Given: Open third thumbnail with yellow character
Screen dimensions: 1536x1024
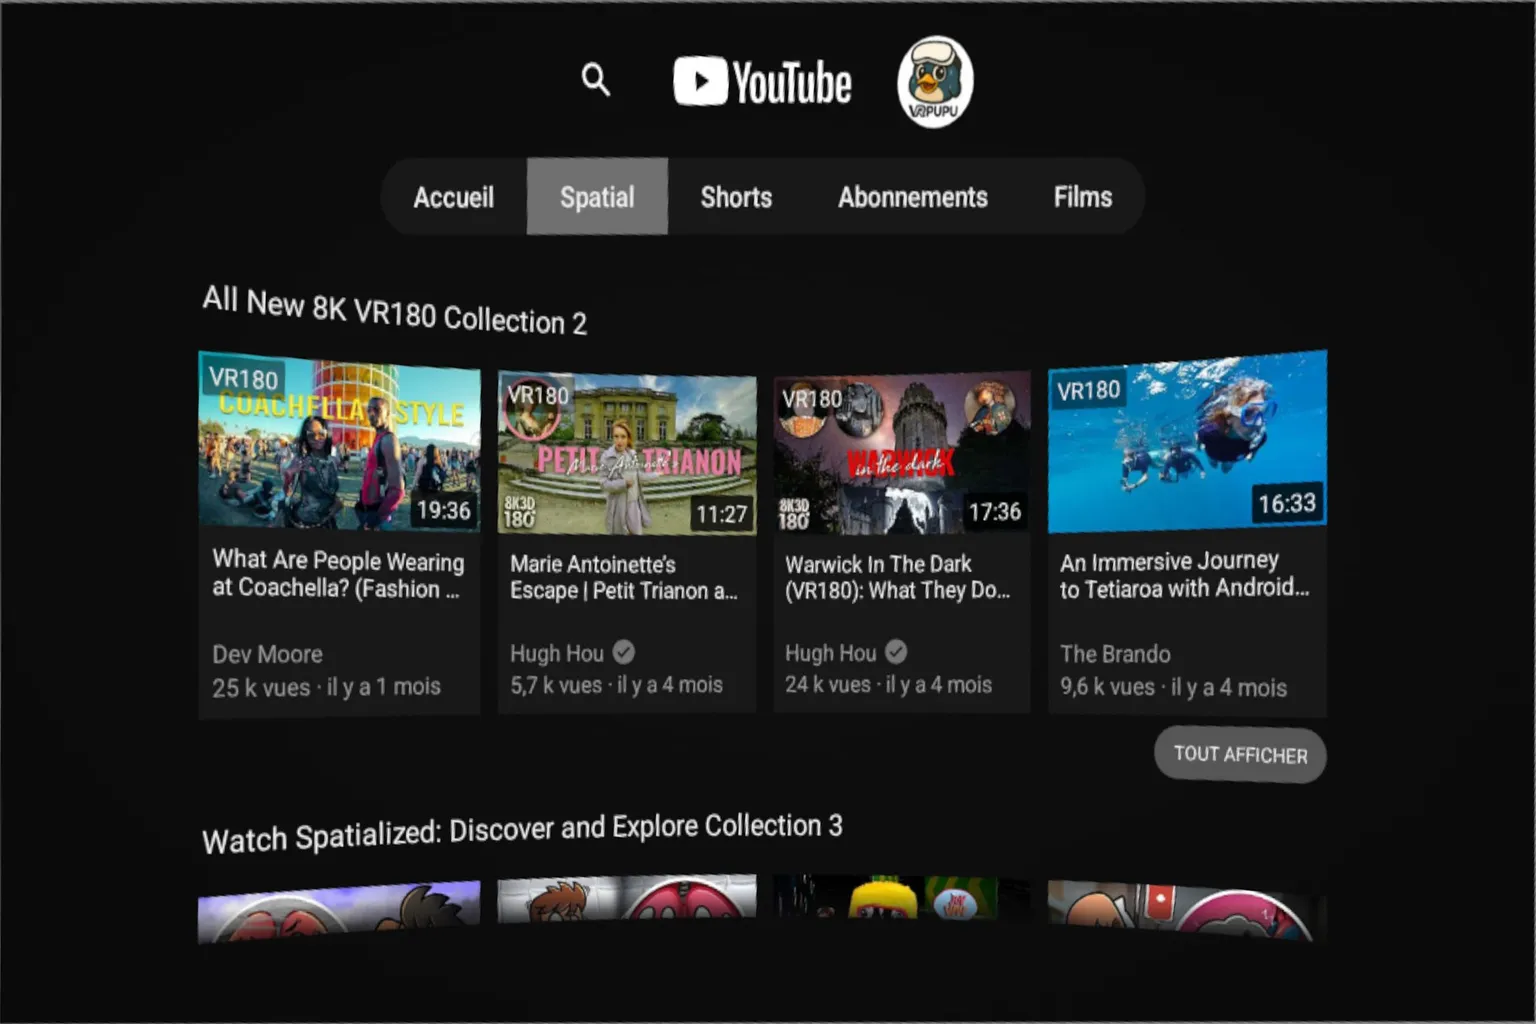Looking at the screenshot, I should (902, 898).
